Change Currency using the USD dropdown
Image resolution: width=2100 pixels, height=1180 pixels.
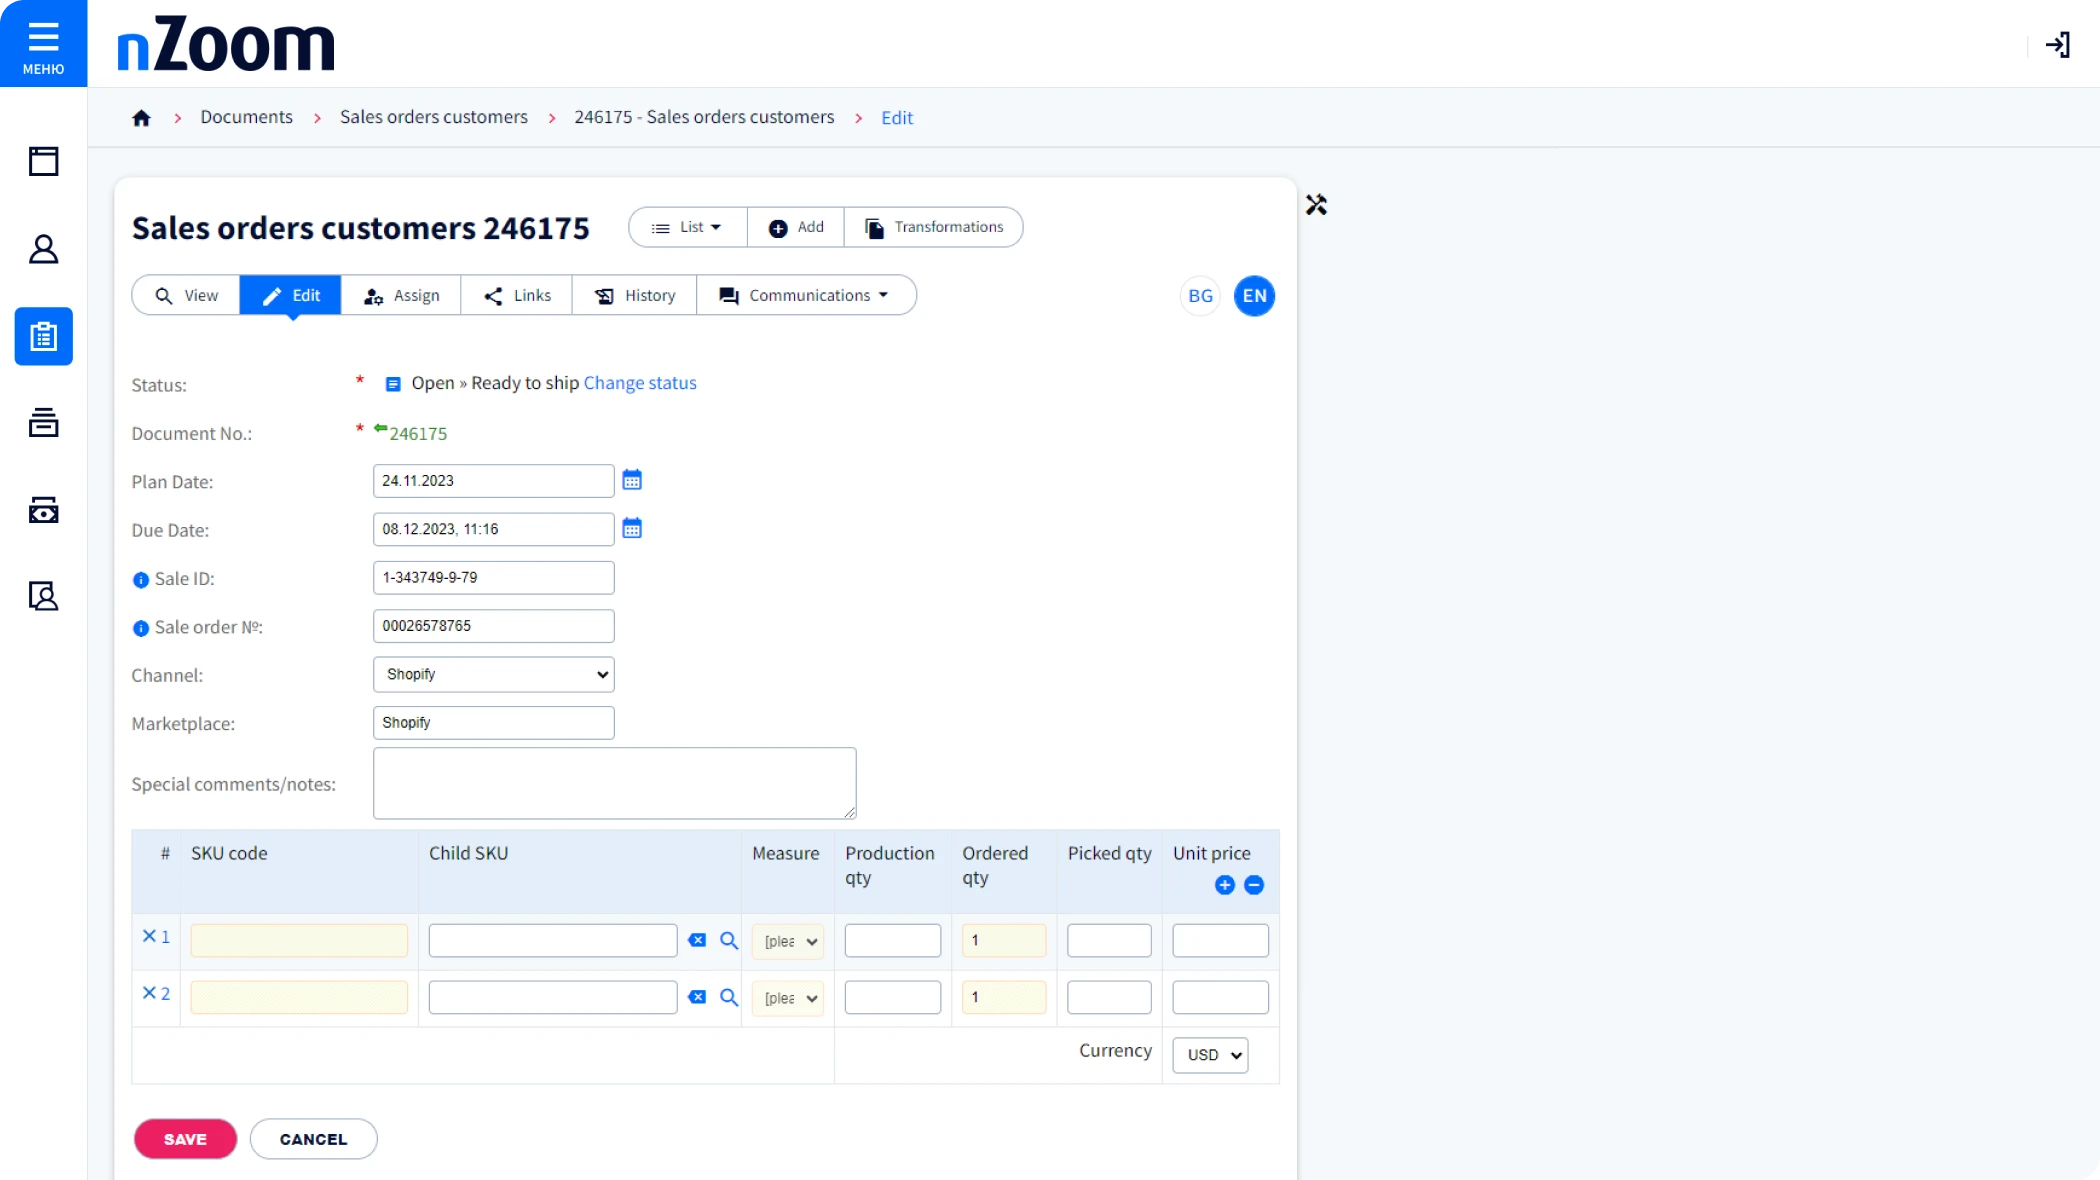point(1210,1055)
